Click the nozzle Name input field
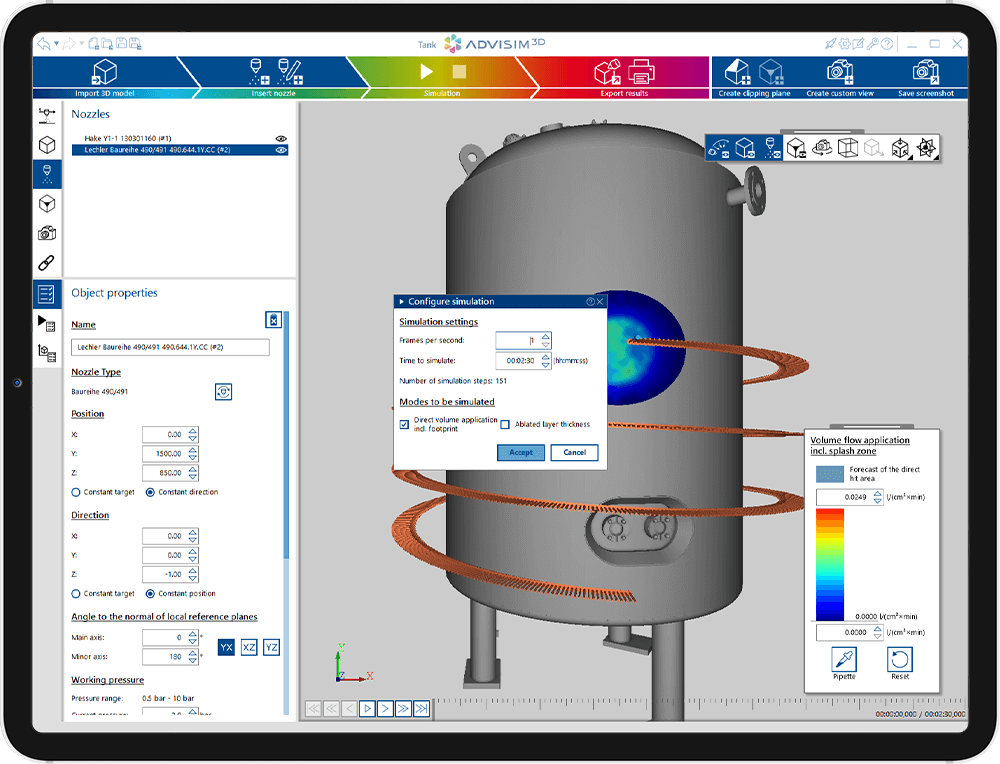This screenshot has height=764, width=1000. tap(170, 347)
